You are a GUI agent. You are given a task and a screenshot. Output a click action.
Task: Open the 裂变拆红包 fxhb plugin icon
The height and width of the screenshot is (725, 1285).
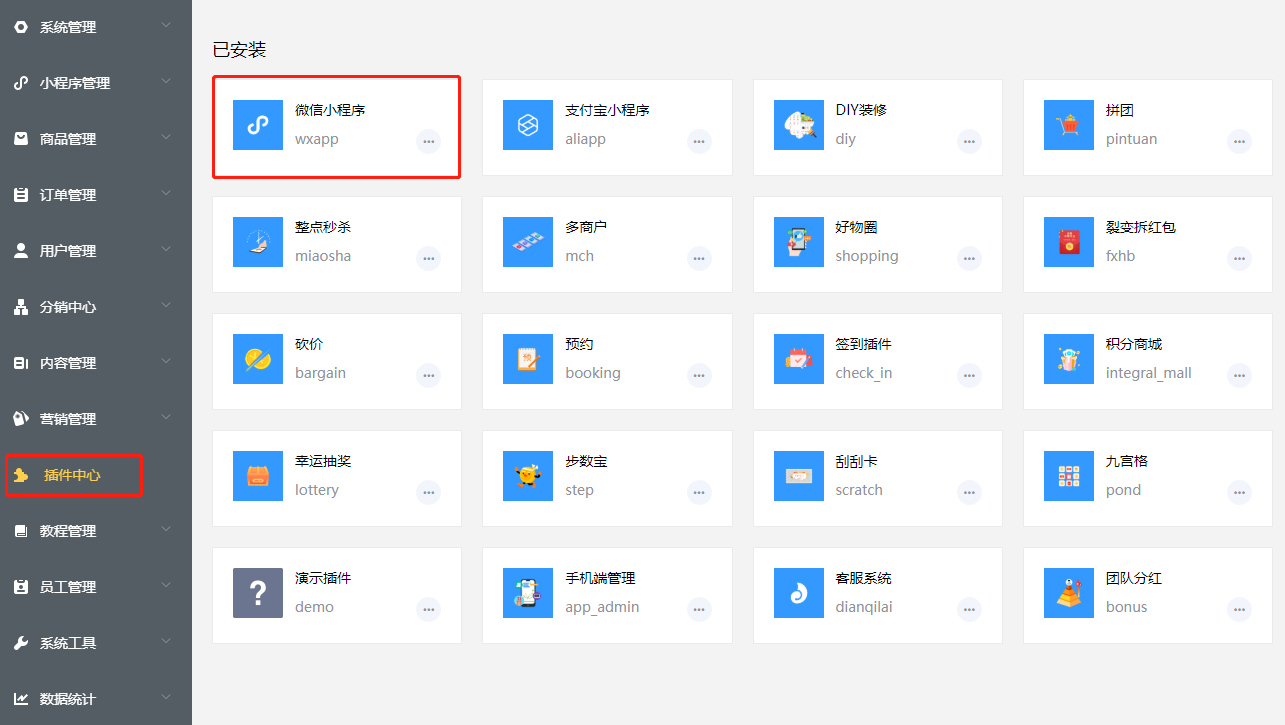click(x=1069, y=242)
